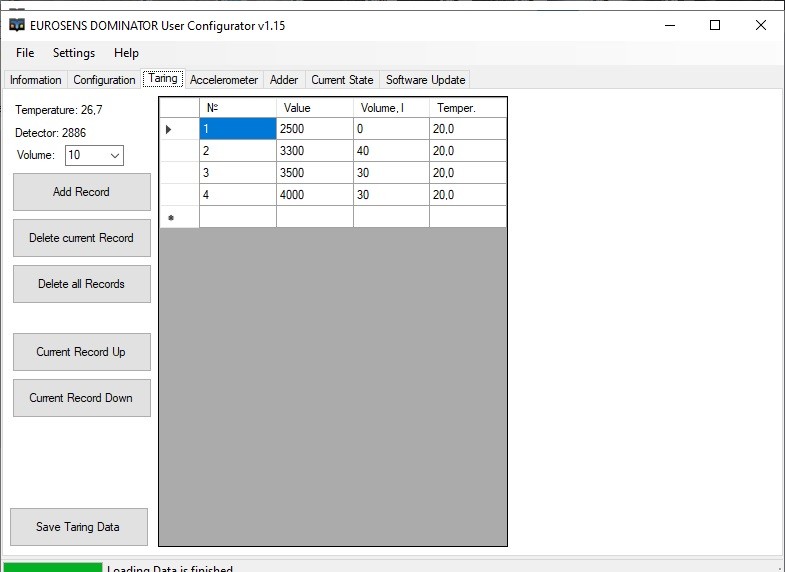Click the № column header
The width and height of the screenshot is (785, 572).
pos(238,108)
